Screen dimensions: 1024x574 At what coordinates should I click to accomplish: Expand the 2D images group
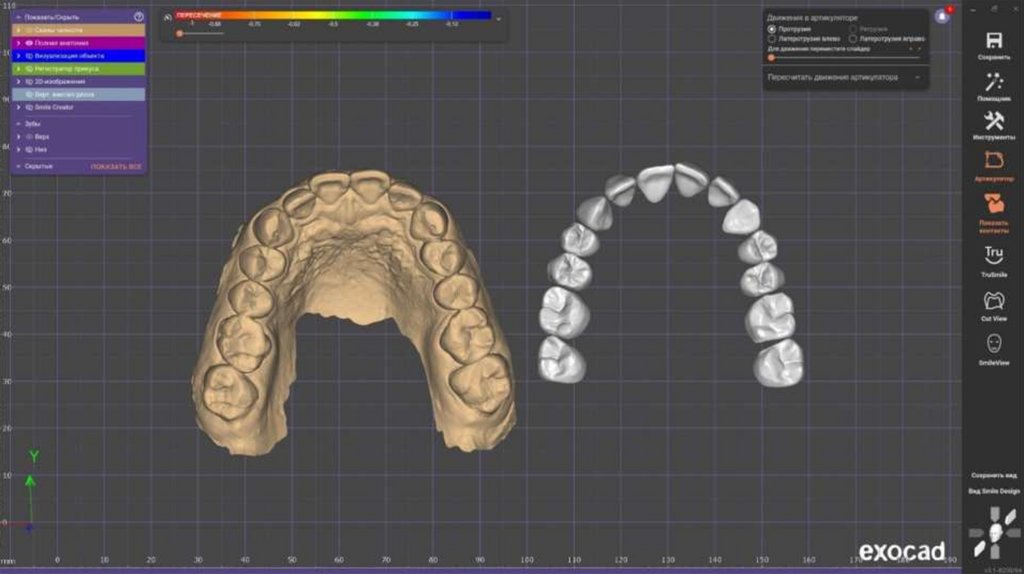tap(18, 82)
